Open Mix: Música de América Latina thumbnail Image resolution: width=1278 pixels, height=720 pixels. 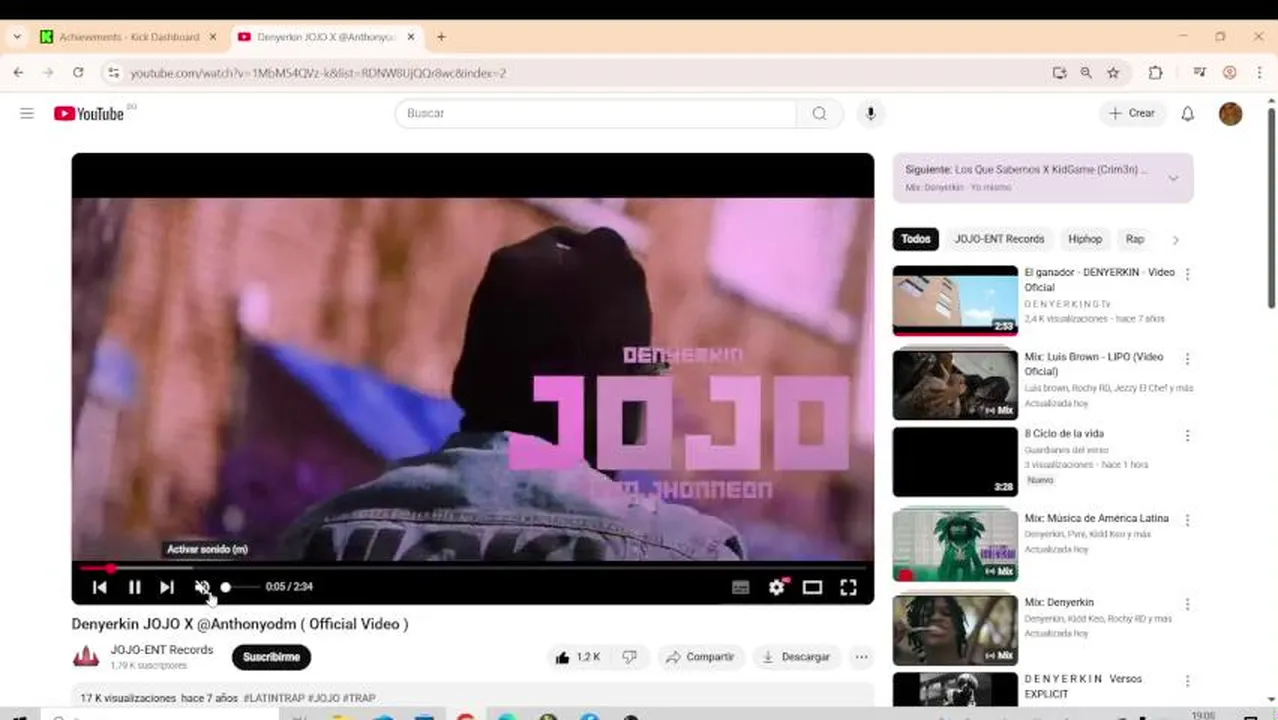955,545
